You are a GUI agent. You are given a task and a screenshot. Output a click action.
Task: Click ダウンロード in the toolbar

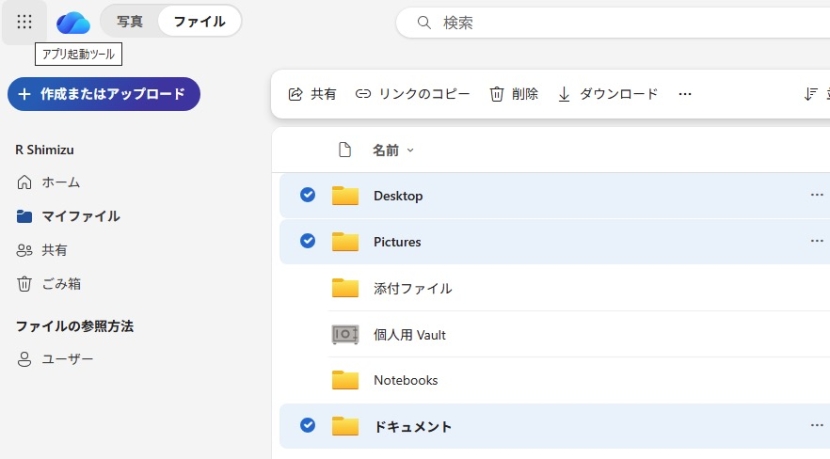[608, 94]
